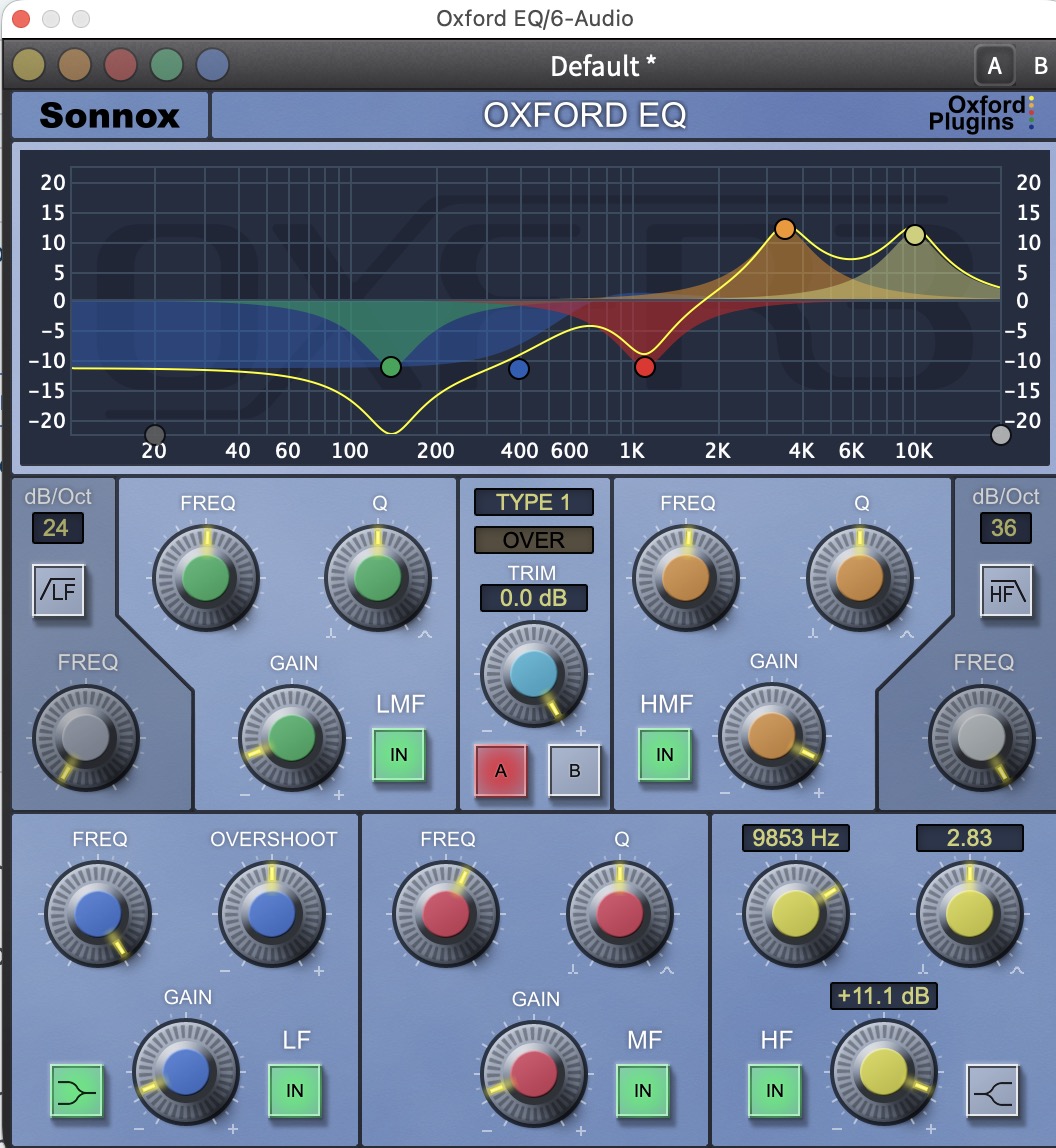
Task: Click the green LMF node on graph
Action: (x=391, y=367)
